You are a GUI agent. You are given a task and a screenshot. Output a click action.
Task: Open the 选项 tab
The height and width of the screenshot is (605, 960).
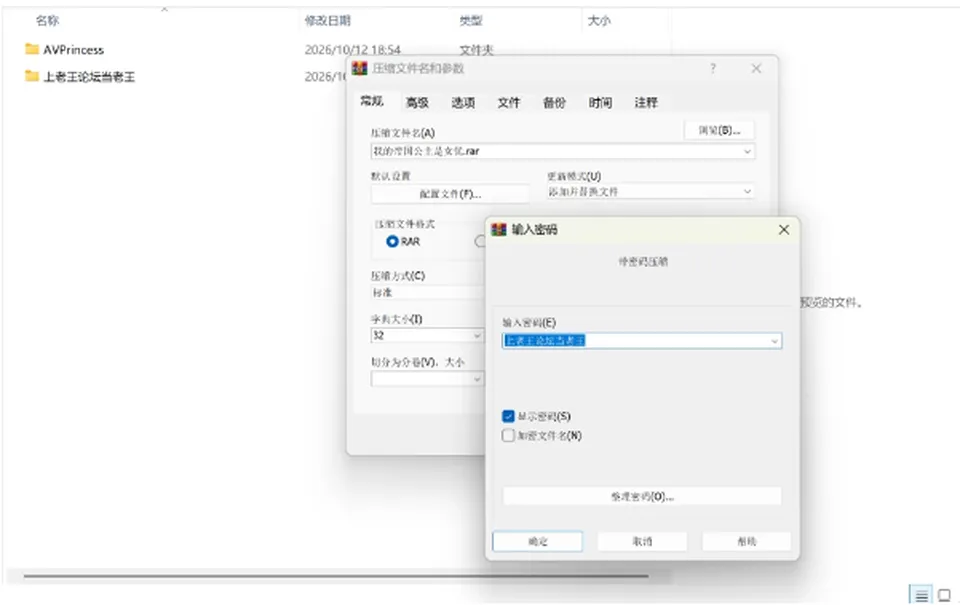point(463,103)
